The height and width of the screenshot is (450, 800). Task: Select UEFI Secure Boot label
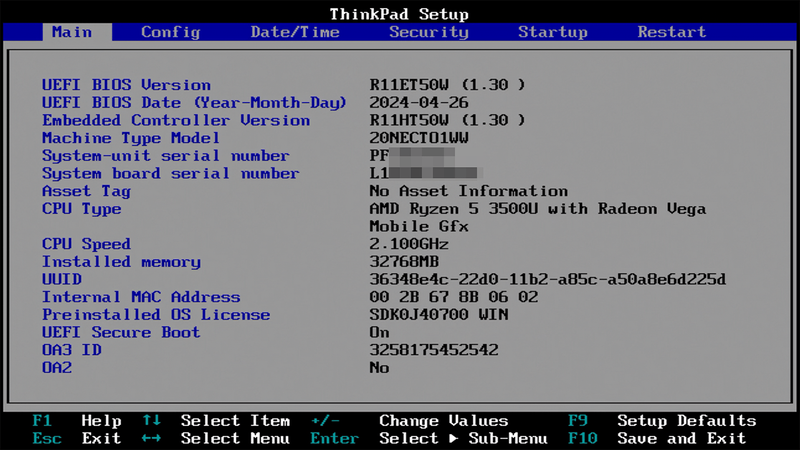tap(121, 333)
